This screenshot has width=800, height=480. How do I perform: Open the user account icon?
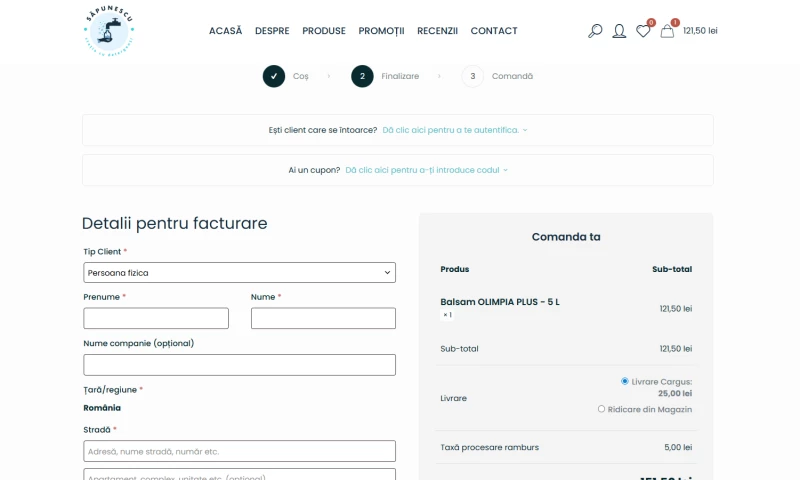pos(619,31)
